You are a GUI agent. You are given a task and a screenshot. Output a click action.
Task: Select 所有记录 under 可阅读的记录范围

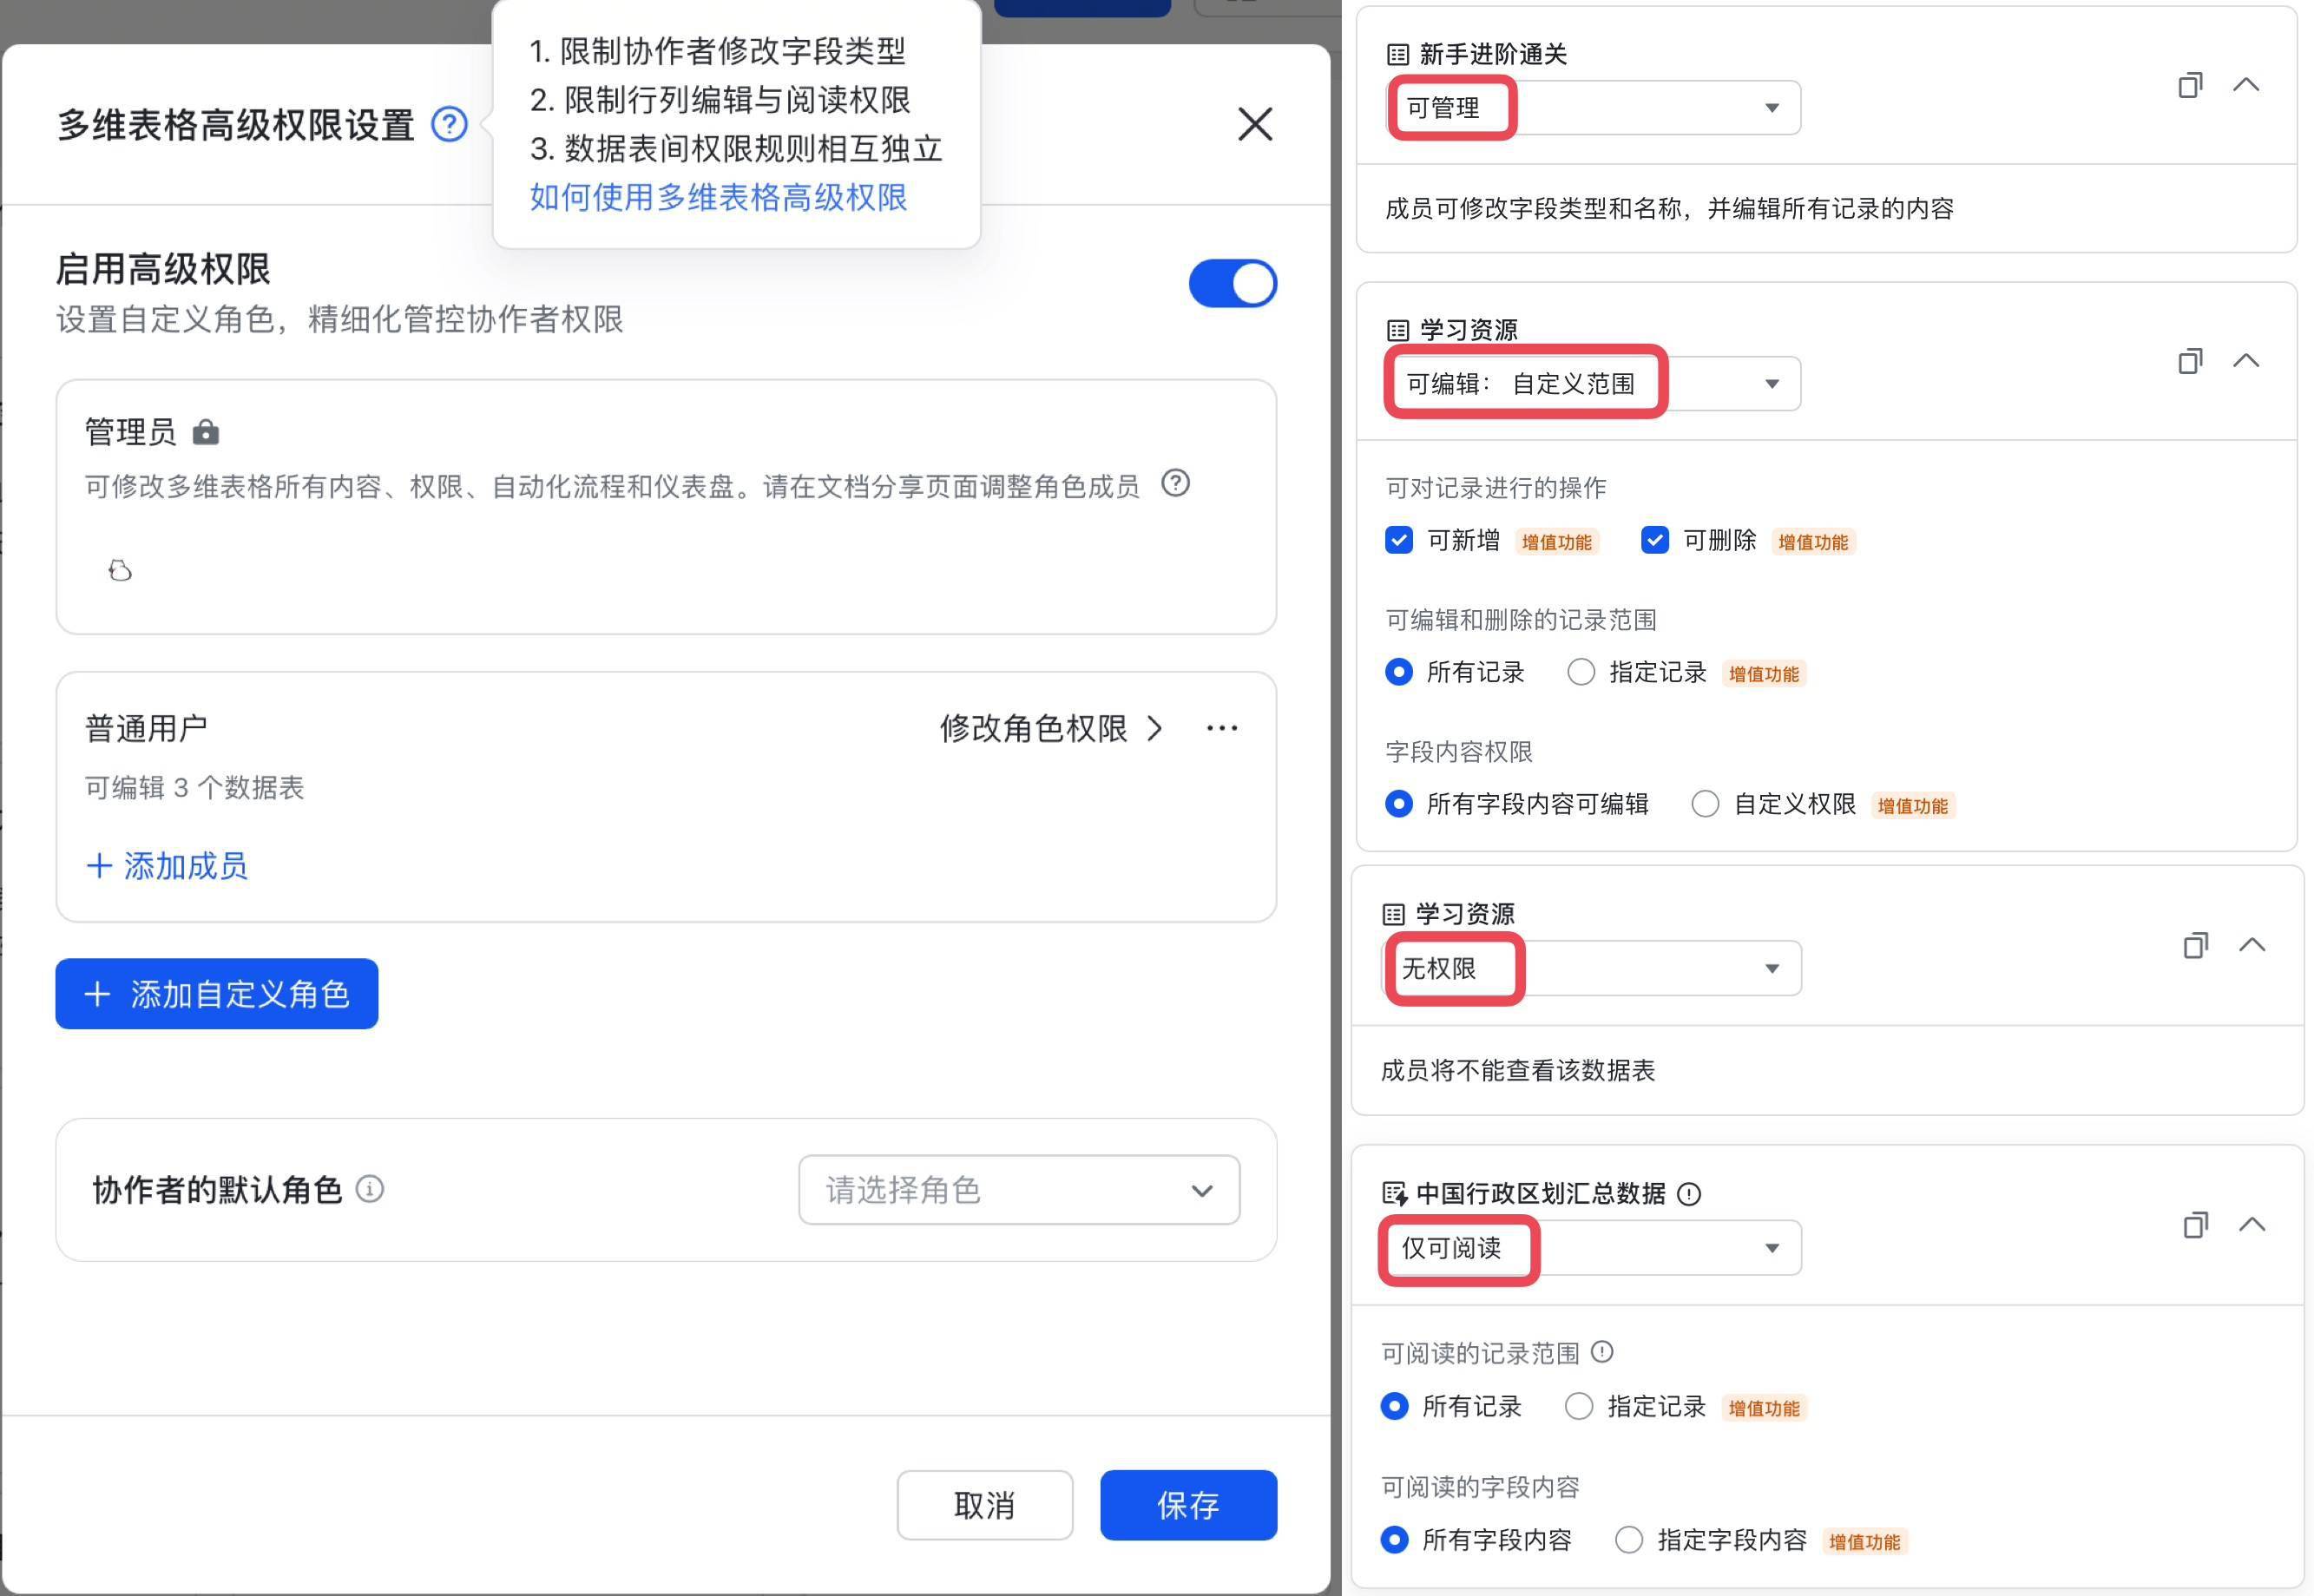[1394, 1407]
